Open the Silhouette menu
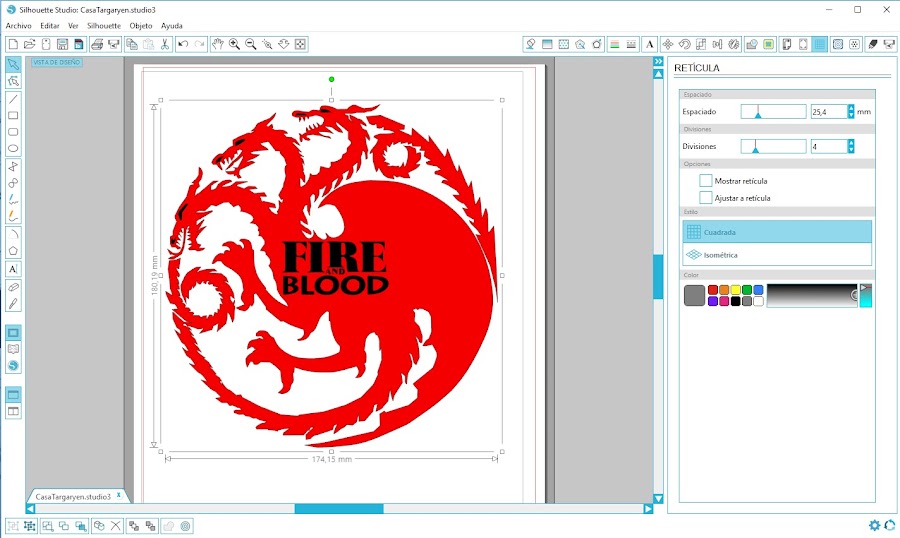 104,26
